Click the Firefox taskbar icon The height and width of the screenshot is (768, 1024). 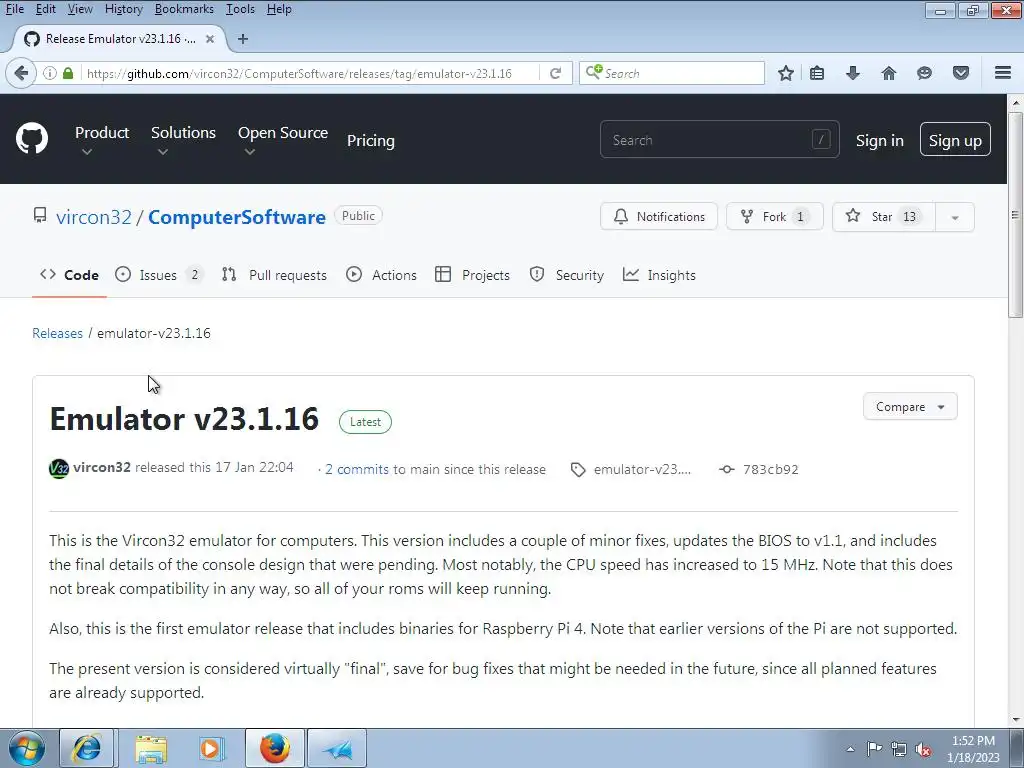(275, 748)
